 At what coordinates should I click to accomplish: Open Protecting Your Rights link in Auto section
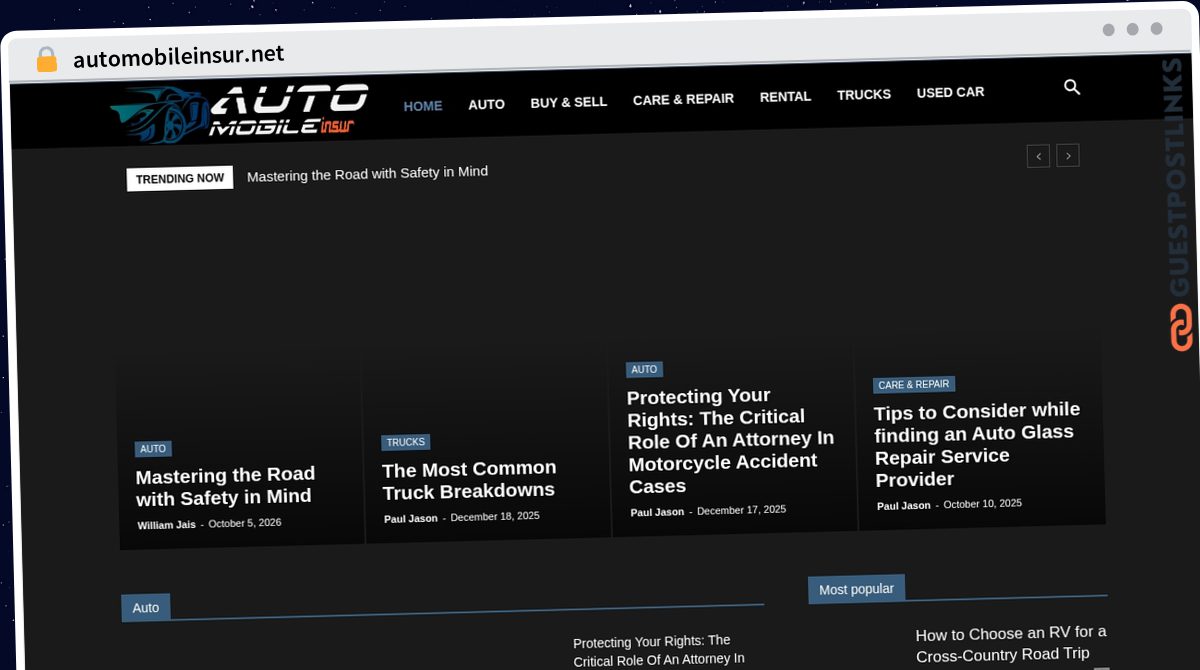click(x=658, y=650)
